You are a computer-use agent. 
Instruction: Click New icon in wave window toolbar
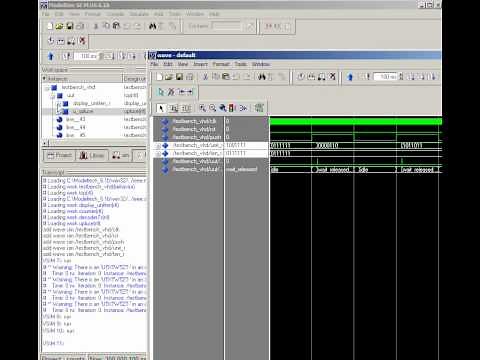pos(159,77)
